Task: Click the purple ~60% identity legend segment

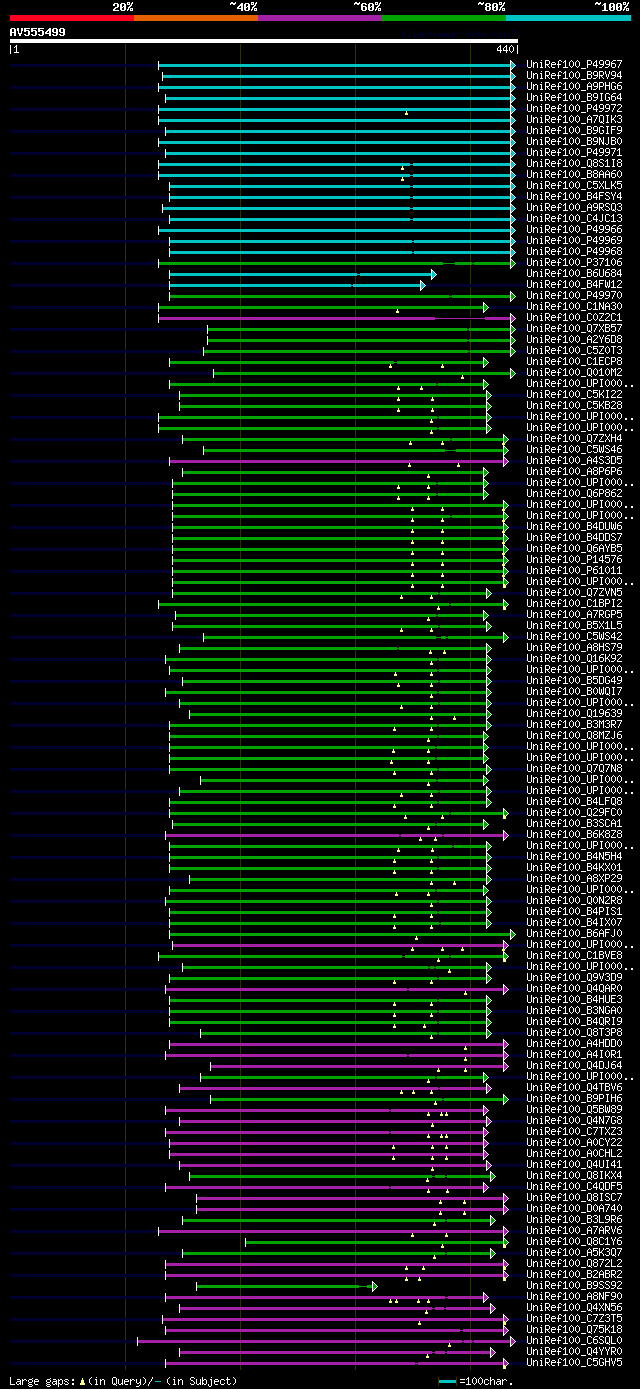Action: coord(320,17)
